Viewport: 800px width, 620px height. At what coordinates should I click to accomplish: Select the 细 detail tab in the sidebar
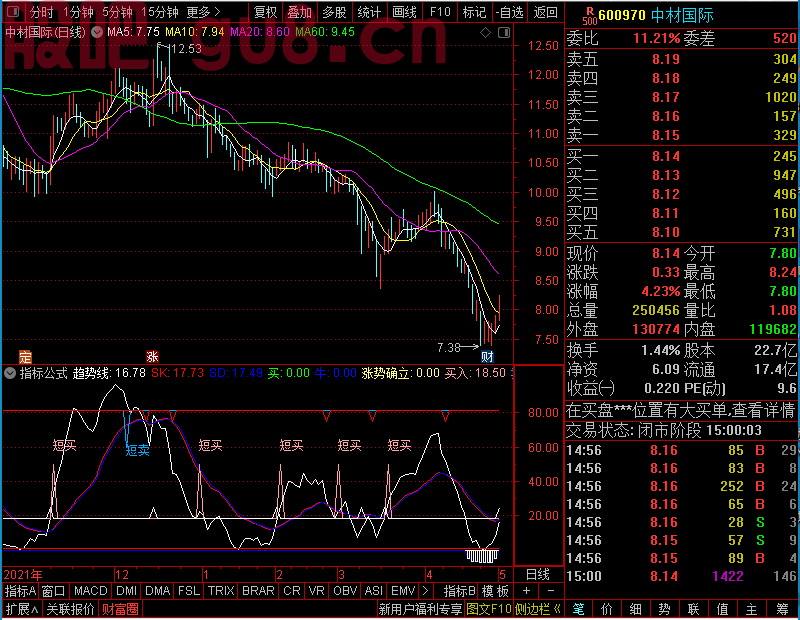click(635, 609)
